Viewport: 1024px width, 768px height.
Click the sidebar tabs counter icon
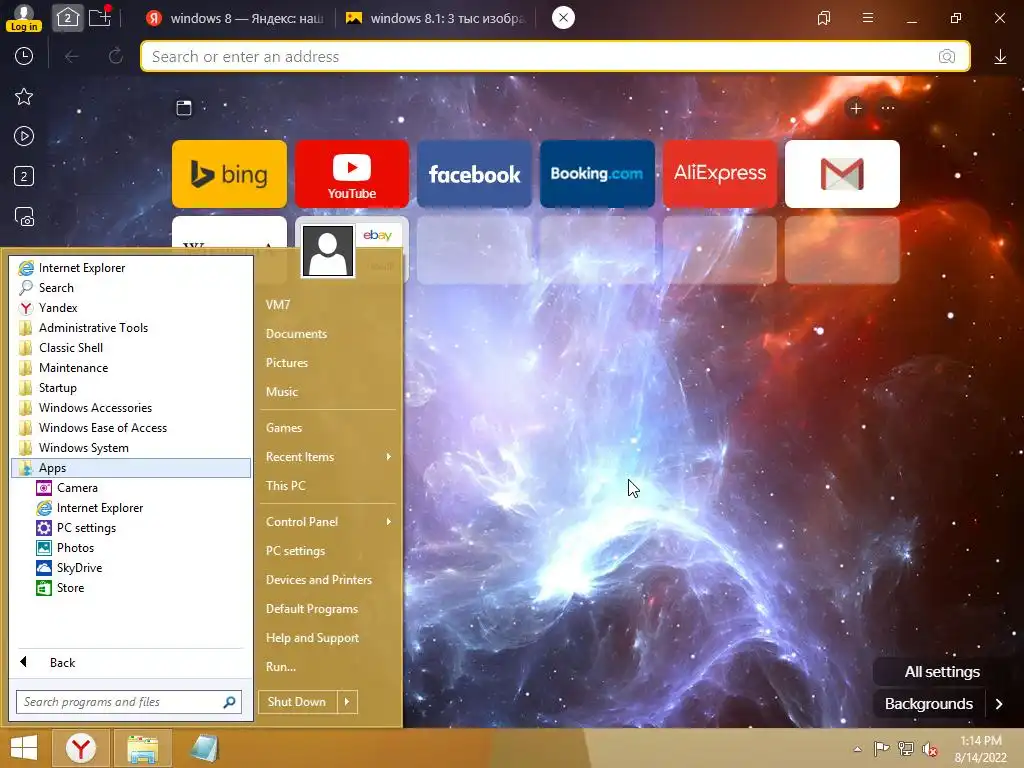pyautogui.click(x=24, y=176)
